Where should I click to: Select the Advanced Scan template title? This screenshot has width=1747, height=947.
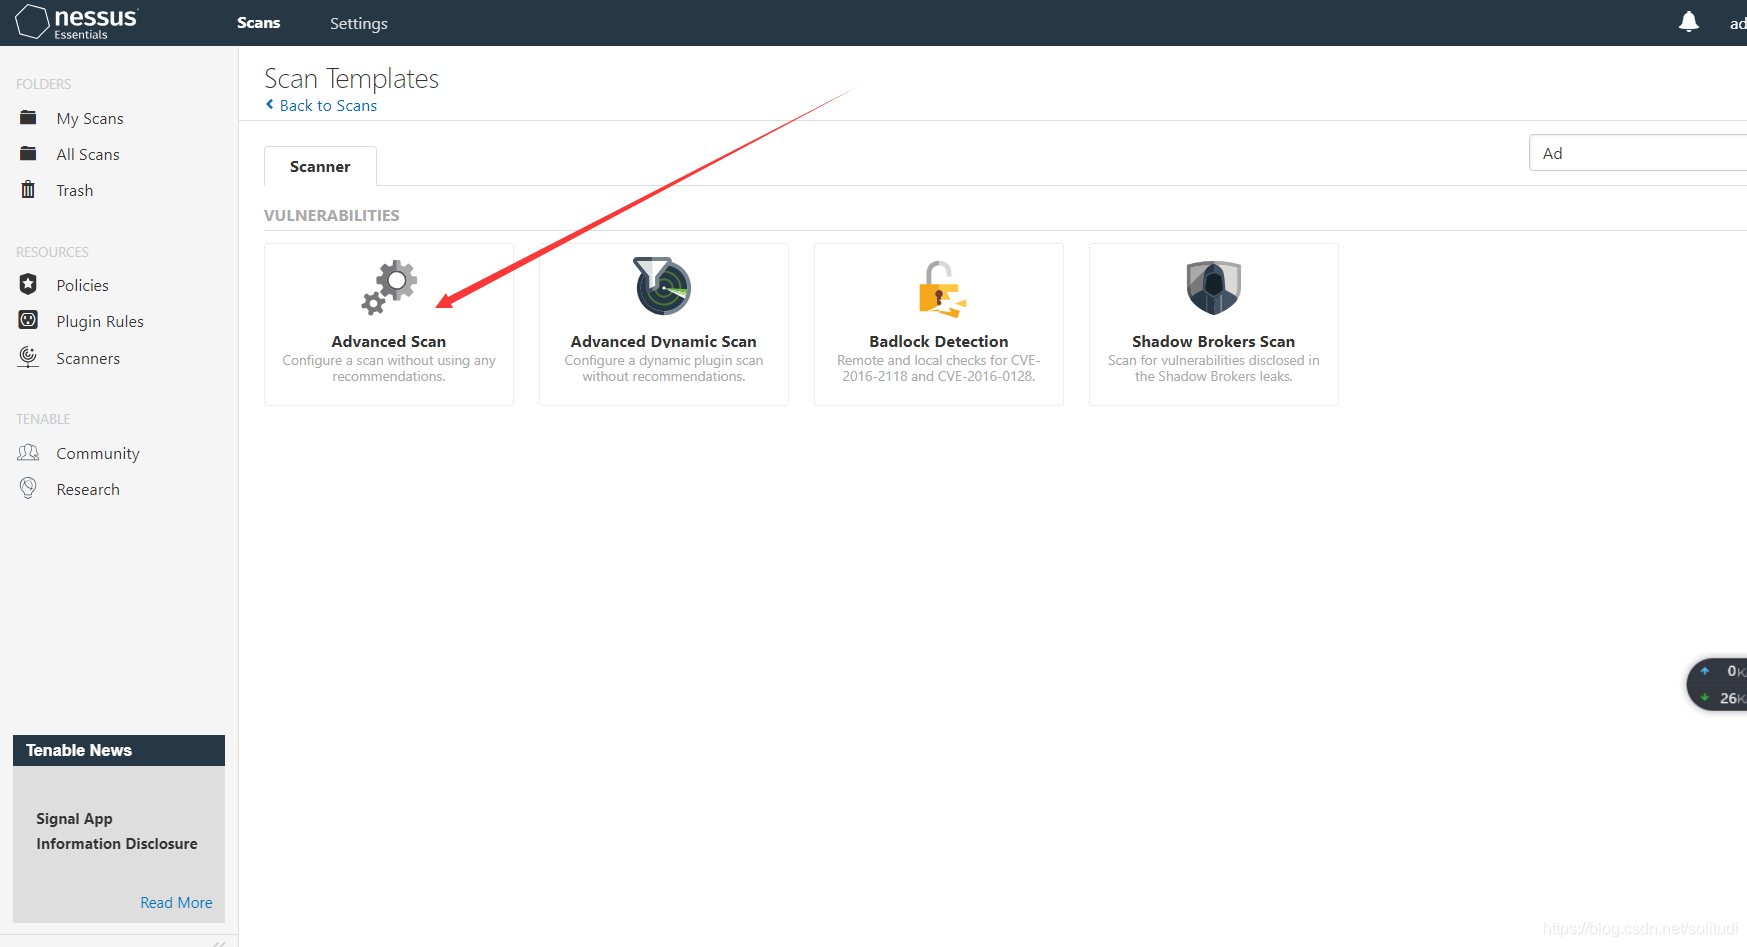(x=389, y=341)
